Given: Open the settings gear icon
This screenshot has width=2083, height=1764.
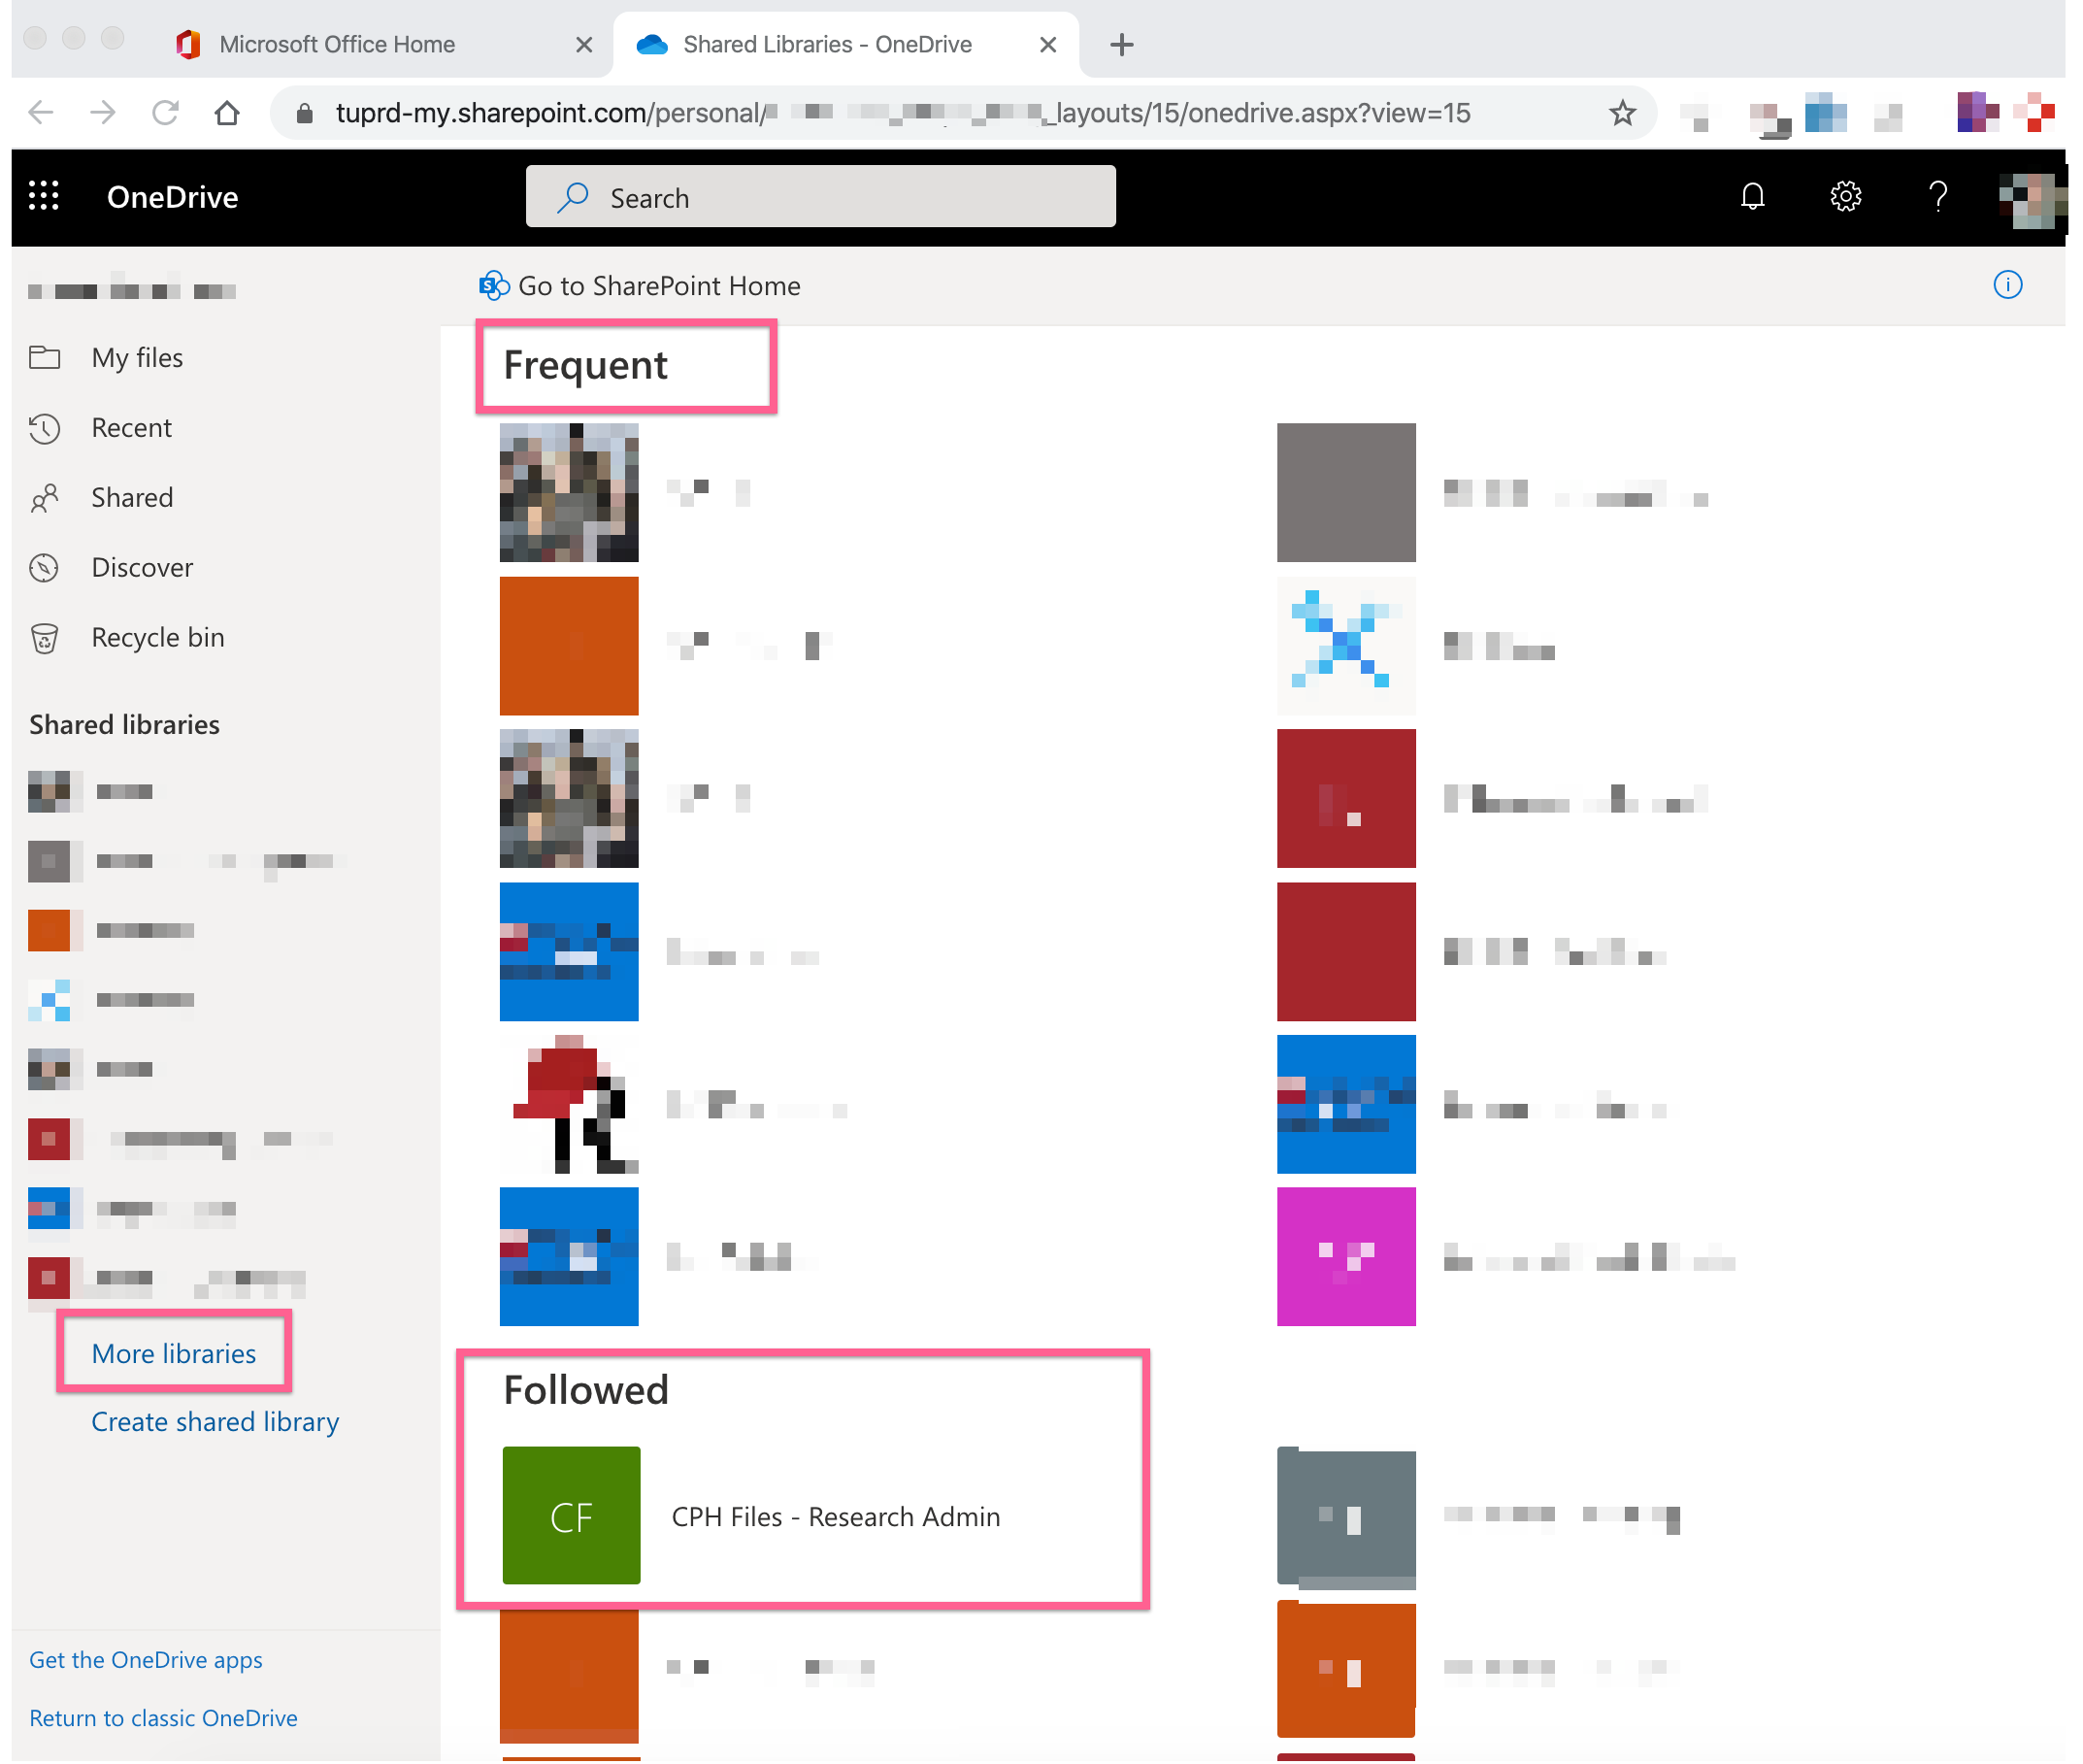Looking at the screenshot, I should [x=1845, y=196].
